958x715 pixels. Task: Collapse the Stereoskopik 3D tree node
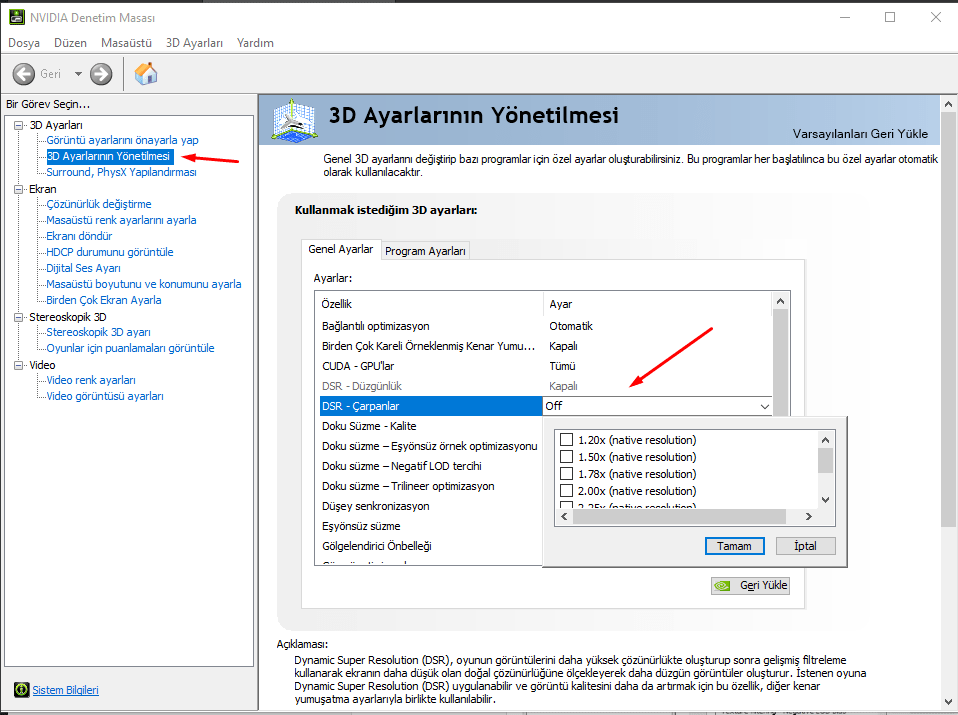(18, 317)
